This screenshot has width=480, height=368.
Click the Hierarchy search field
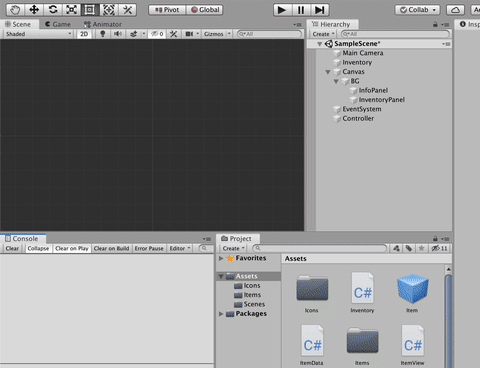pos(395,34)
